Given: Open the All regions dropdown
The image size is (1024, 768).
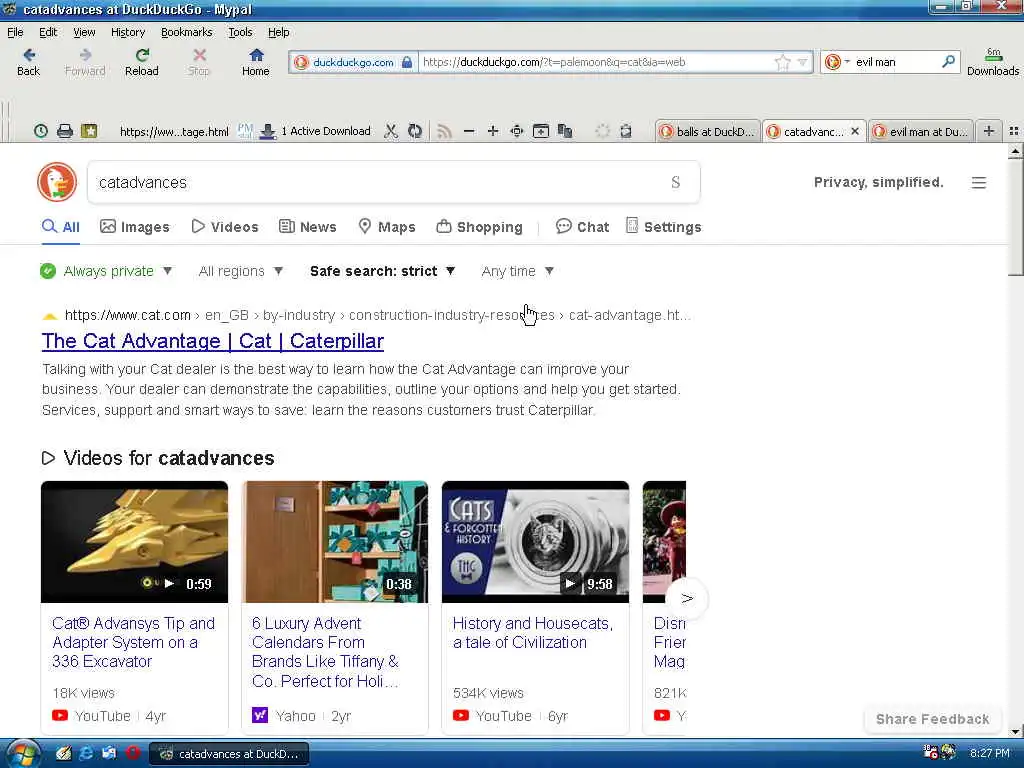Looking at the screenshot, I should tap(240, 271).
